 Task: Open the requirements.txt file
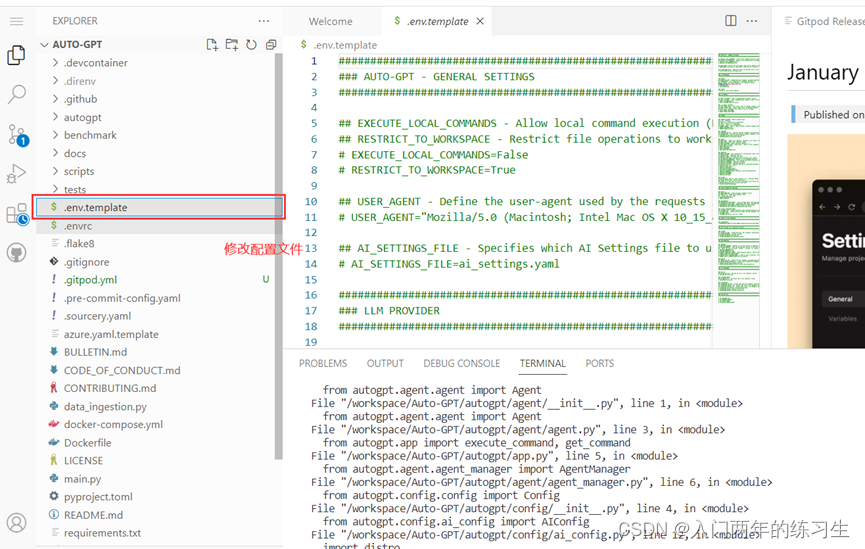[156, 533]
